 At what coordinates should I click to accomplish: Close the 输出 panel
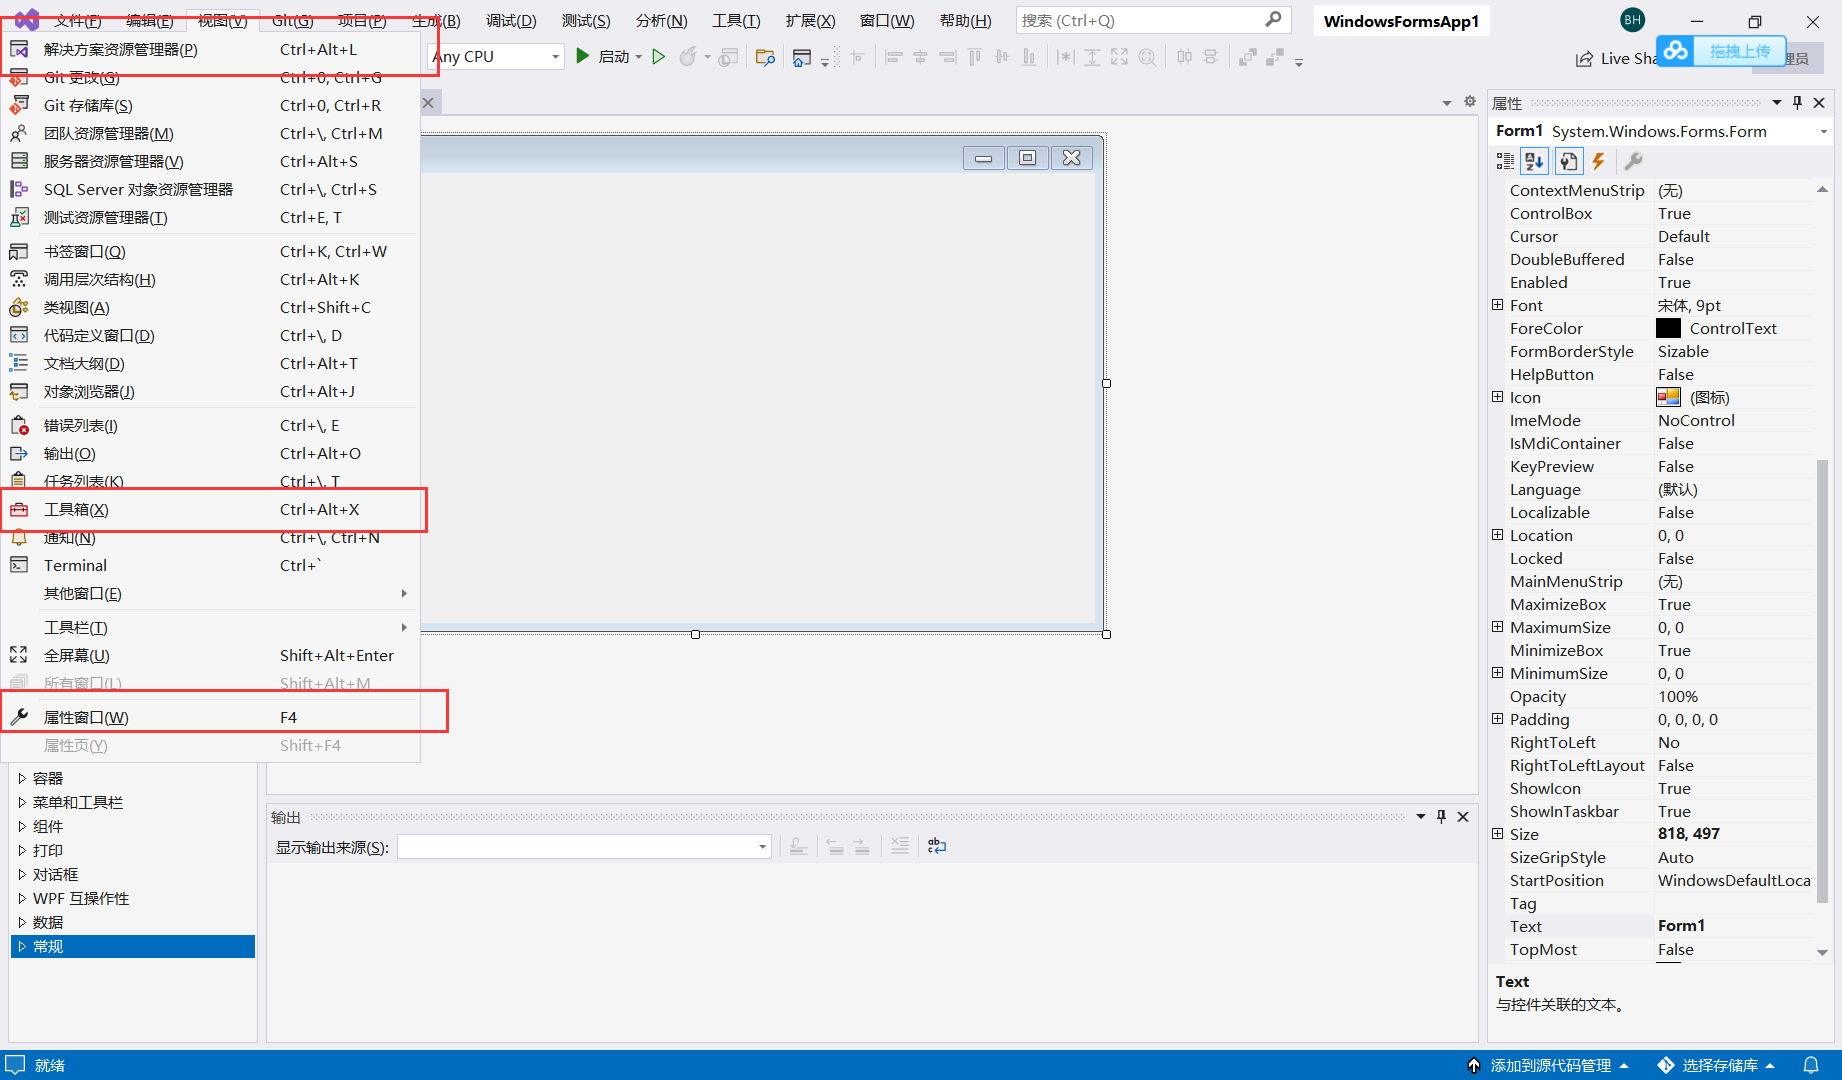click(x=1463, y=817)
